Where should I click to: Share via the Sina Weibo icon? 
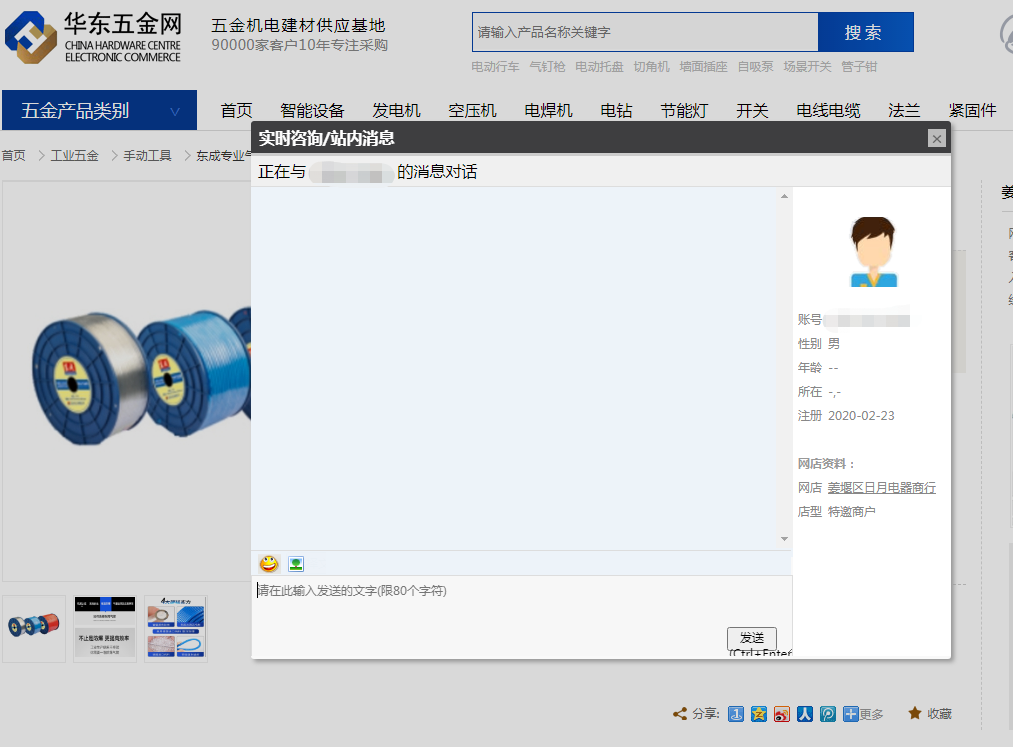point(782,714)
